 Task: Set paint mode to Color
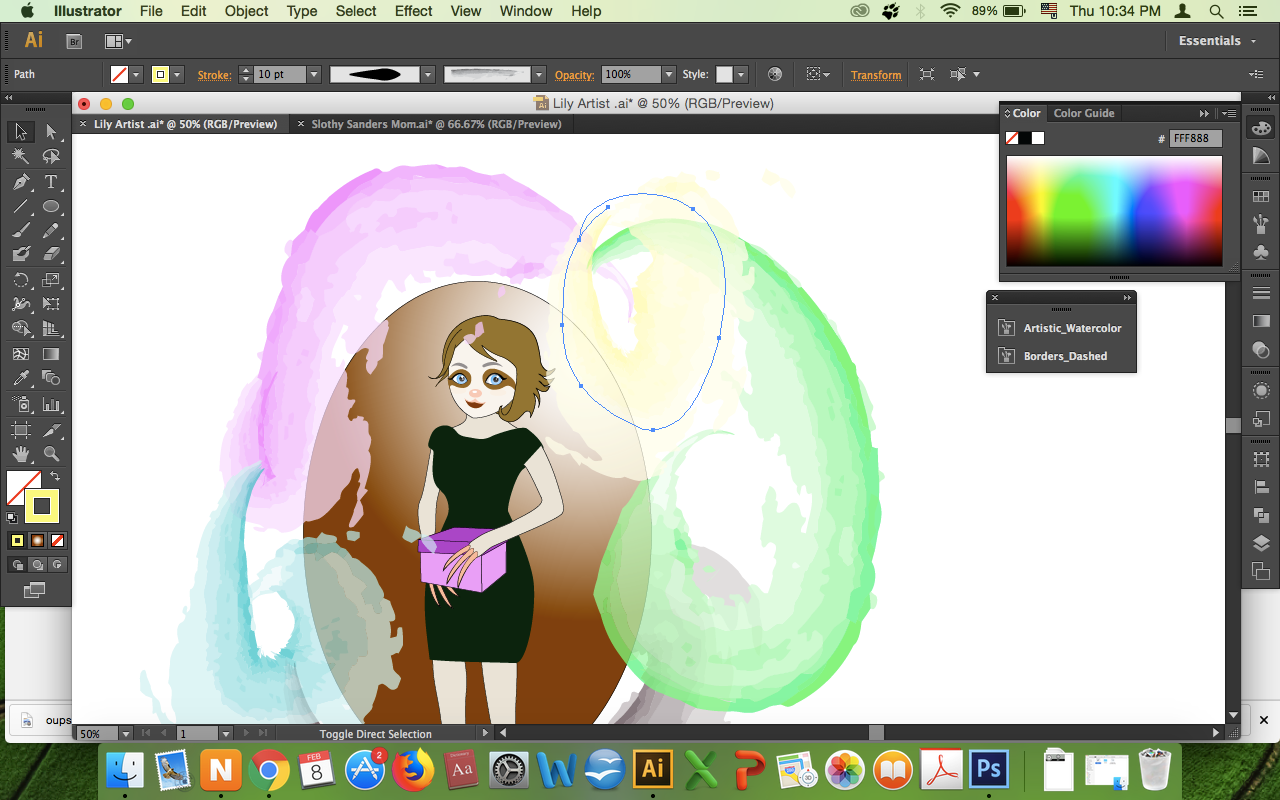pos(17,540)
